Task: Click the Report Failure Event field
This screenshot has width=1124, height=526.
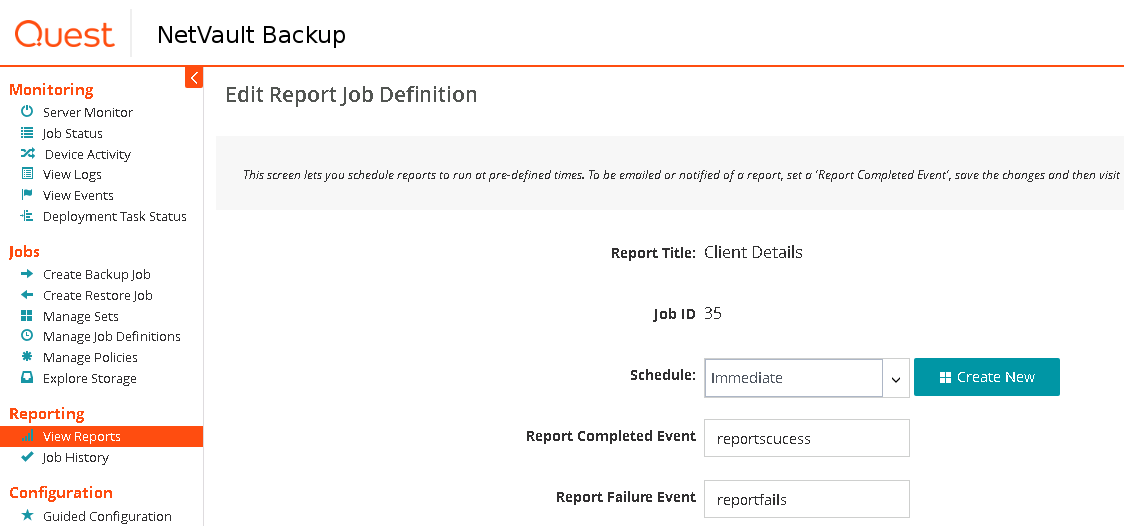Action: [x=806, y=499]
